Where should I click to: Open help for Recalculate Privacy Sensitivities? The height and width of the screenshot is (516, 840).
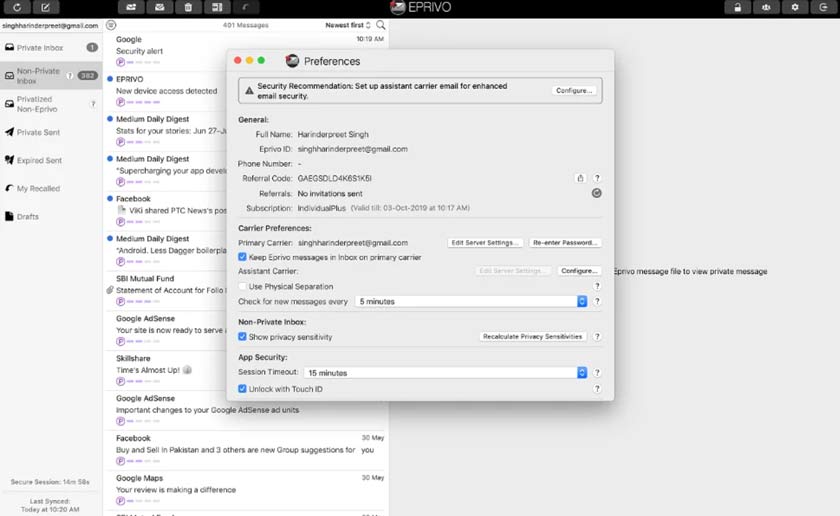(597, 336)
